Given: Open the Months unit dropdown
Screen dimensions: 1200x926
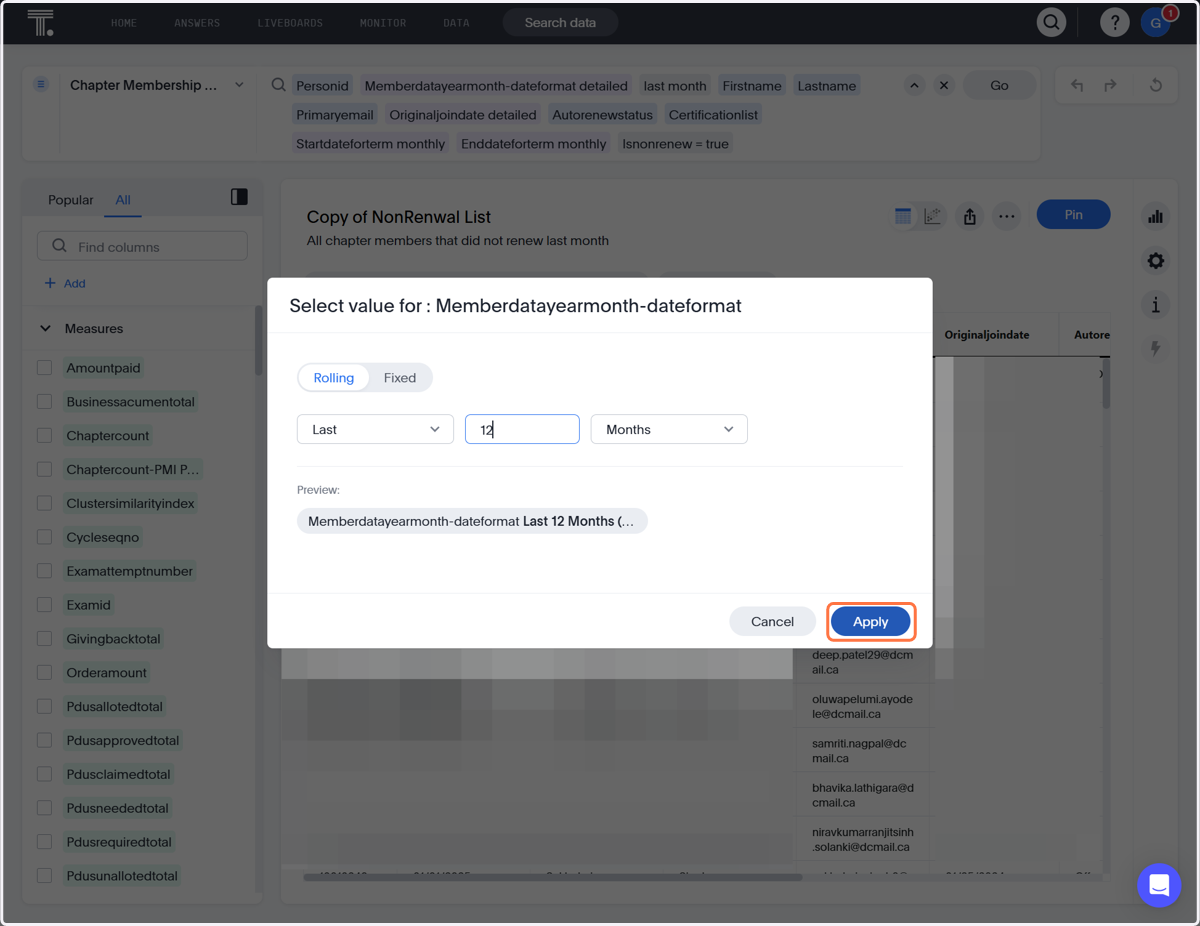Looking at the screenshot, I should click(669, 429).
